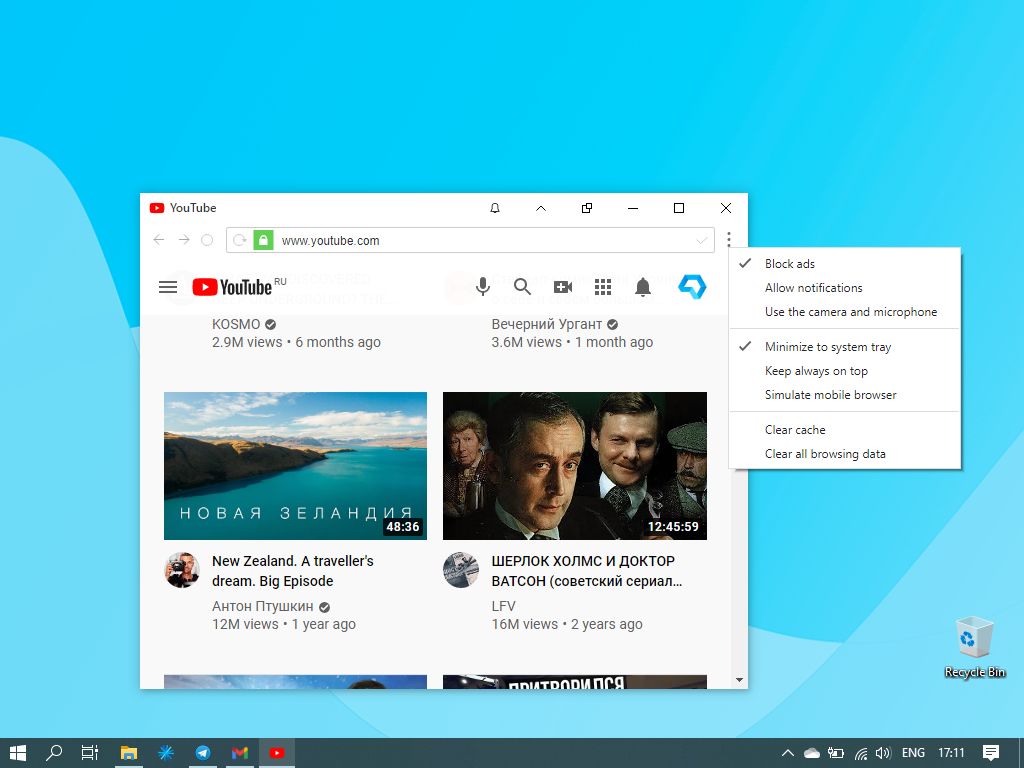
Task: Open the volume speaker tray icon
Action: (883, 753)
